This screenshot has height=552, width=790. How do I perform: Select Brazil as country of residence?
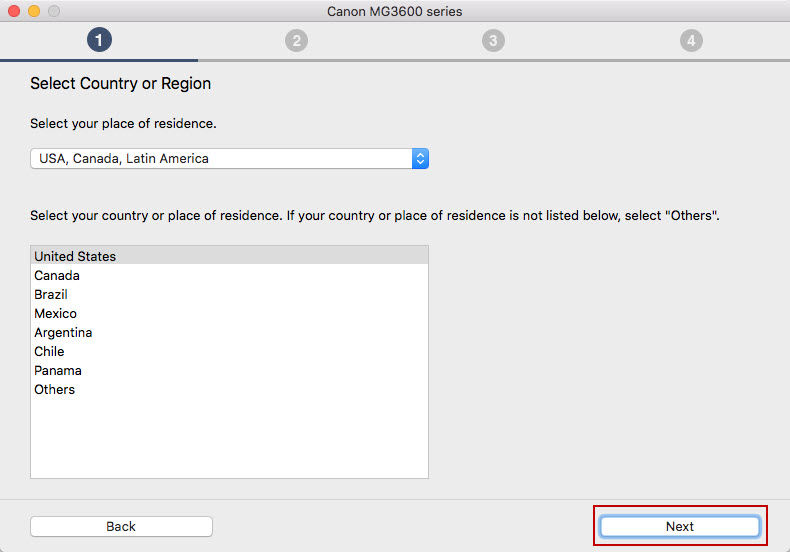[51, 294]
